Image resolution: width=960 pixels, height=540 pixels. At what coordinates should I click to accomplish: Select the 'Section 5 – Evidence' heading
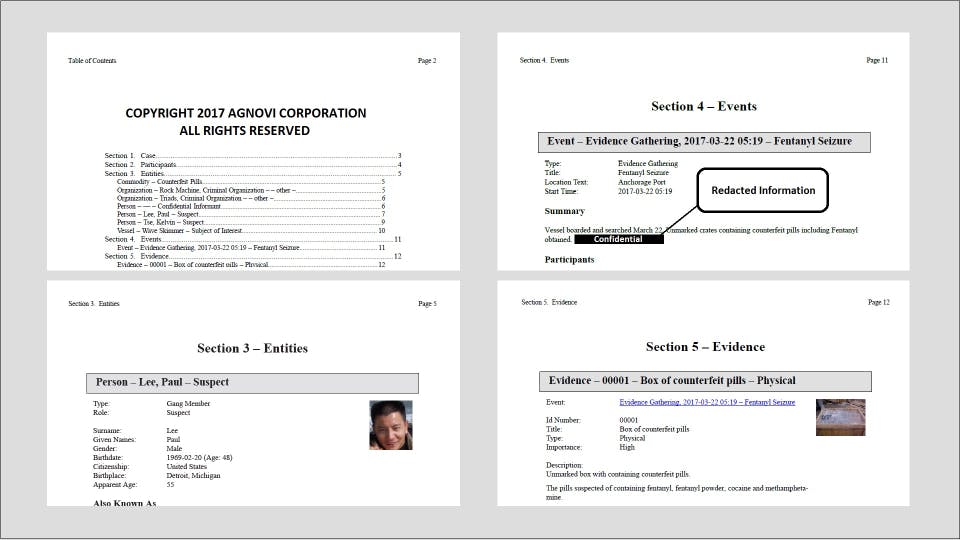click(705, 347)
